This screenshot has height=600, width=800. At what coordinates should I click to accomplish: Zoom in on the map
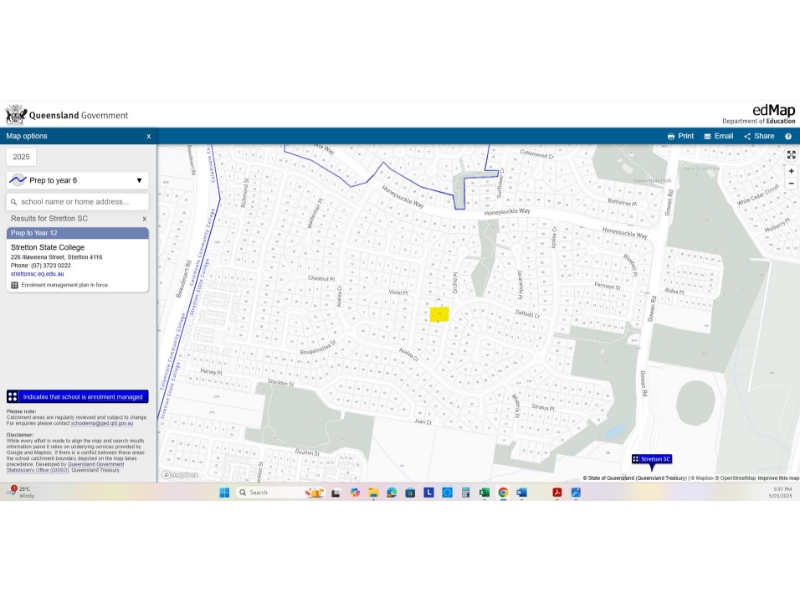(x=791, y=171)
